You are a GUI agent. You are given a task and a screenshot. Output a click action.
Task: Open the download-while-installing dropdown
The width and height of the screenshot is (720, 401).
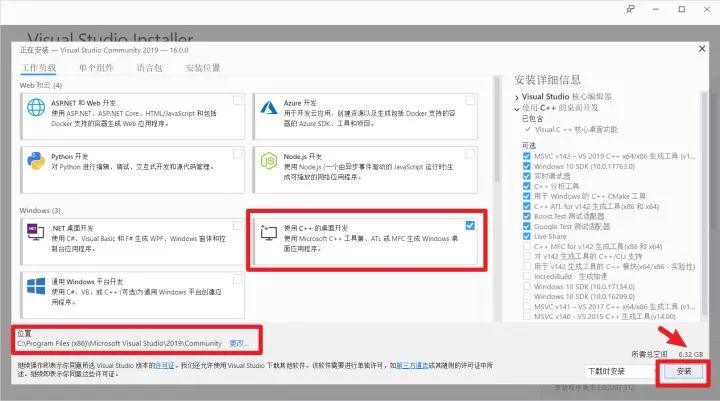point(620,371)
